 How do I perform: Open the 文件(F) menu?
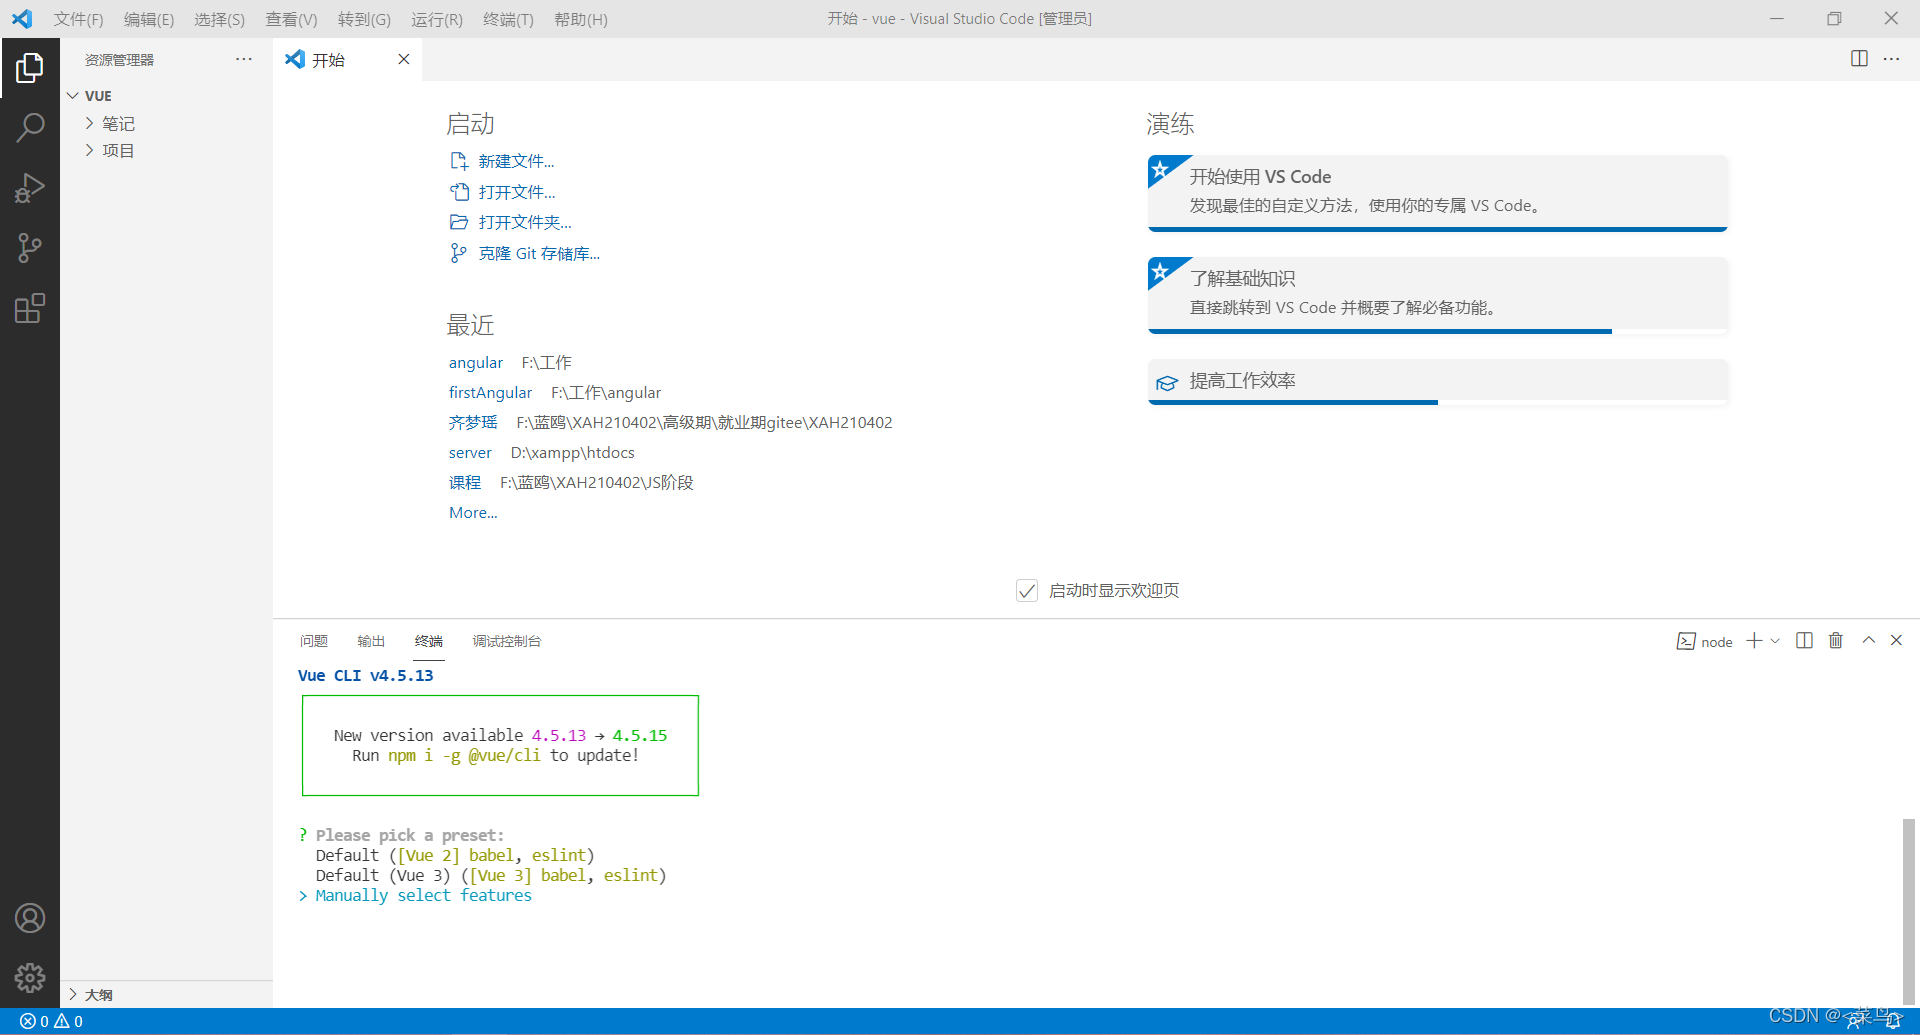pyautogui.click(x=78, y=19)
